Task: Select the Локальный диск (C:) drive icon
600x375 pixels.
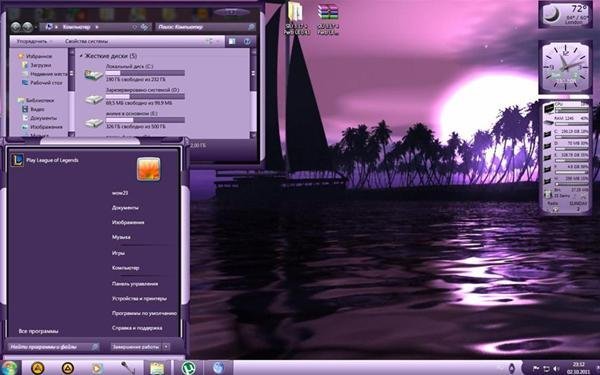Action: point(94,74)
